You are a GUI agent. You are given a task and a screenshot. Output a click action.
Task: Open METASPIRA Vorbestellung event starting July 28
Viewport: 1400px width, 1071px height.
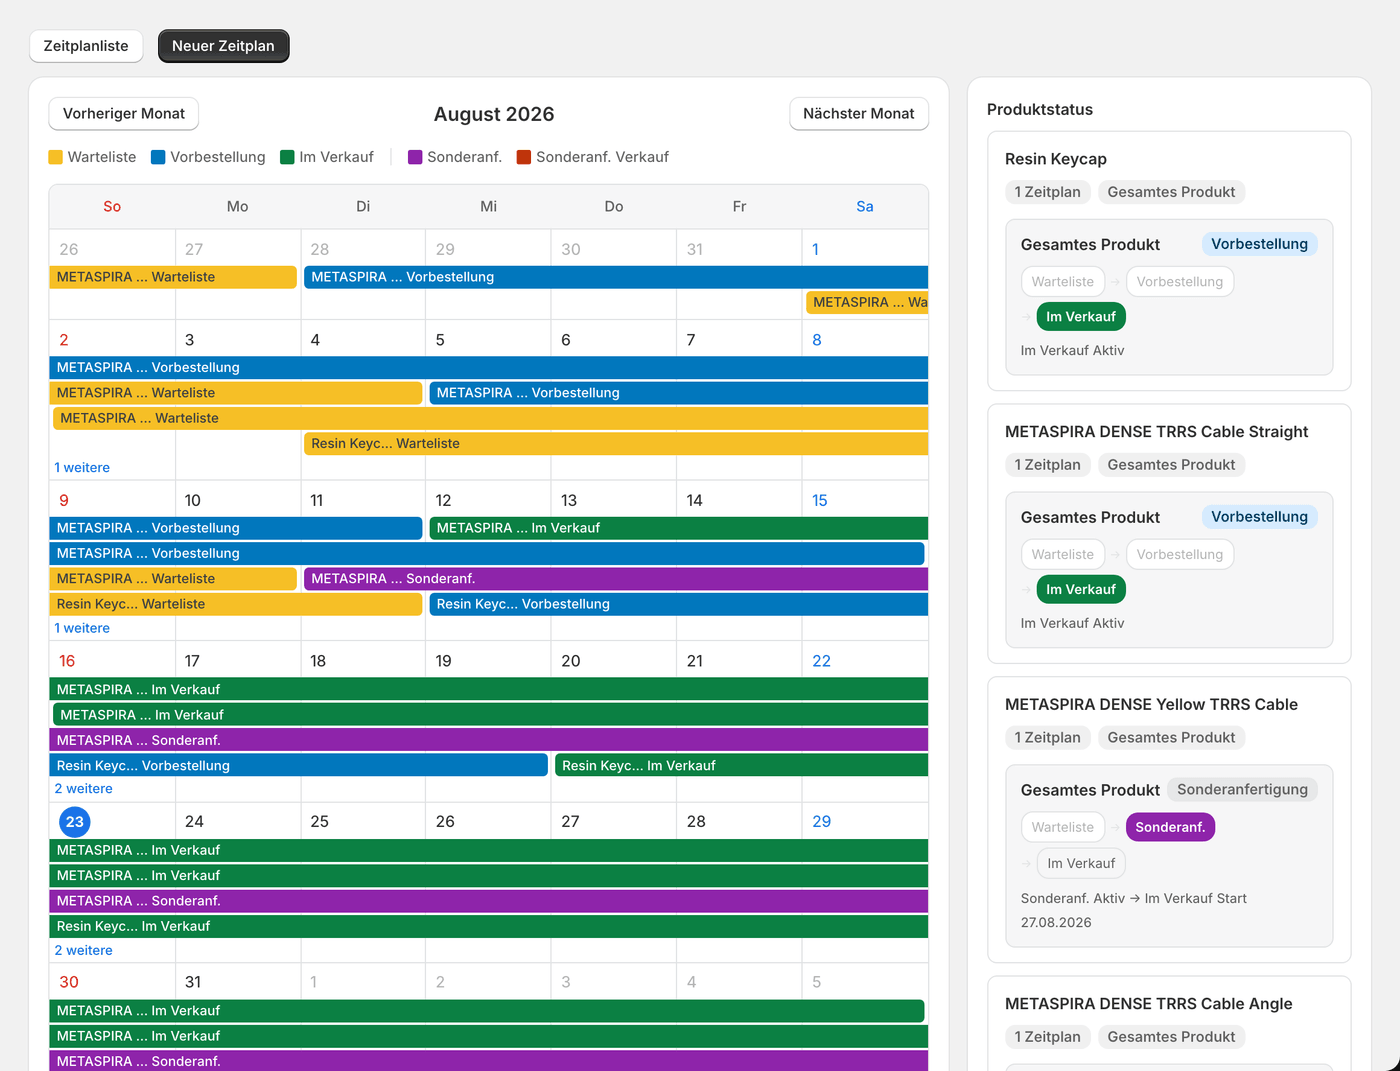click(x=616, y=277)
